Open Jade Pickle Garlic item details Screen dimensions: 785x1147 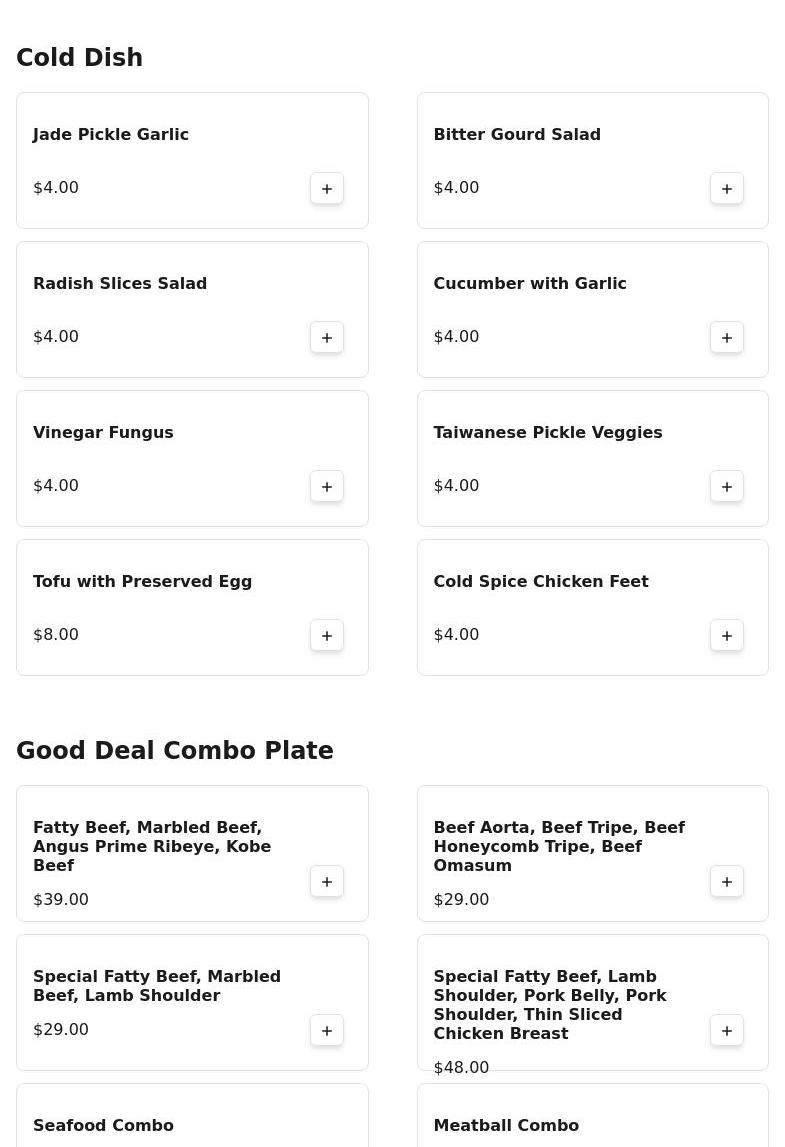pos(111,134)
